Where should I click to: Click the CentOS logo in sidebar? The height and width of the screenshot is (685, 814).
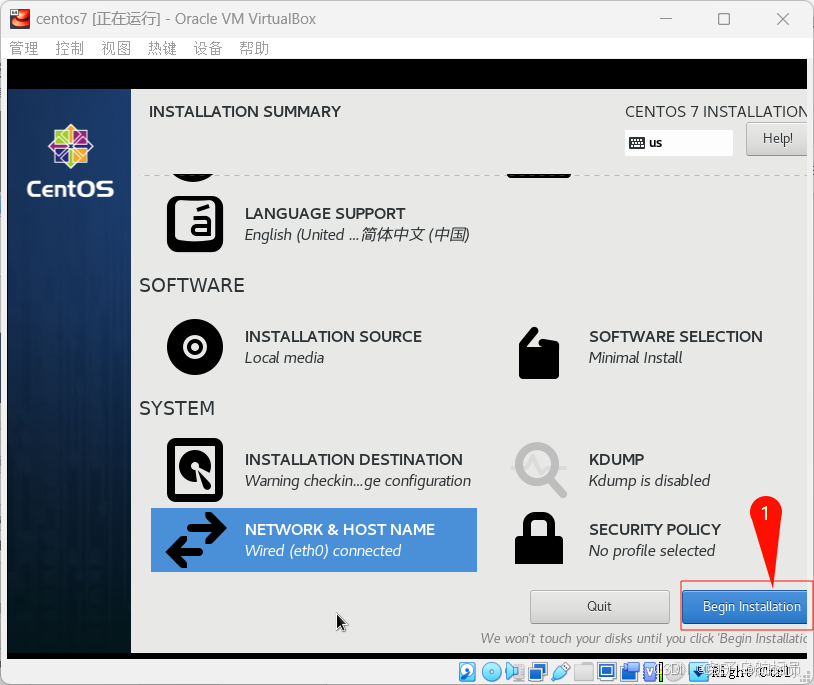point(70,161)
